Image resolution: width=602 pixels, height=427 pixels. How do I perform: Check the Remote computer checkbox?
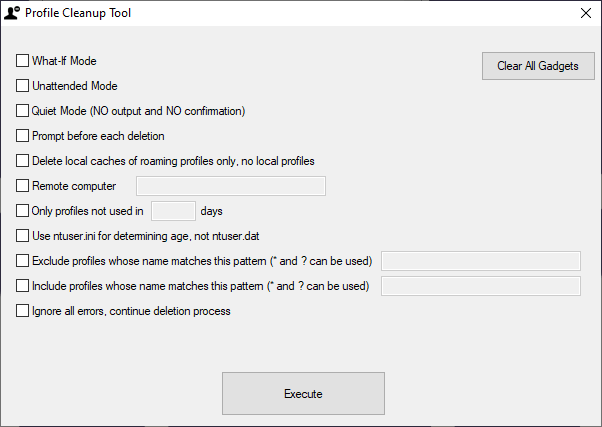pos(23,186)
